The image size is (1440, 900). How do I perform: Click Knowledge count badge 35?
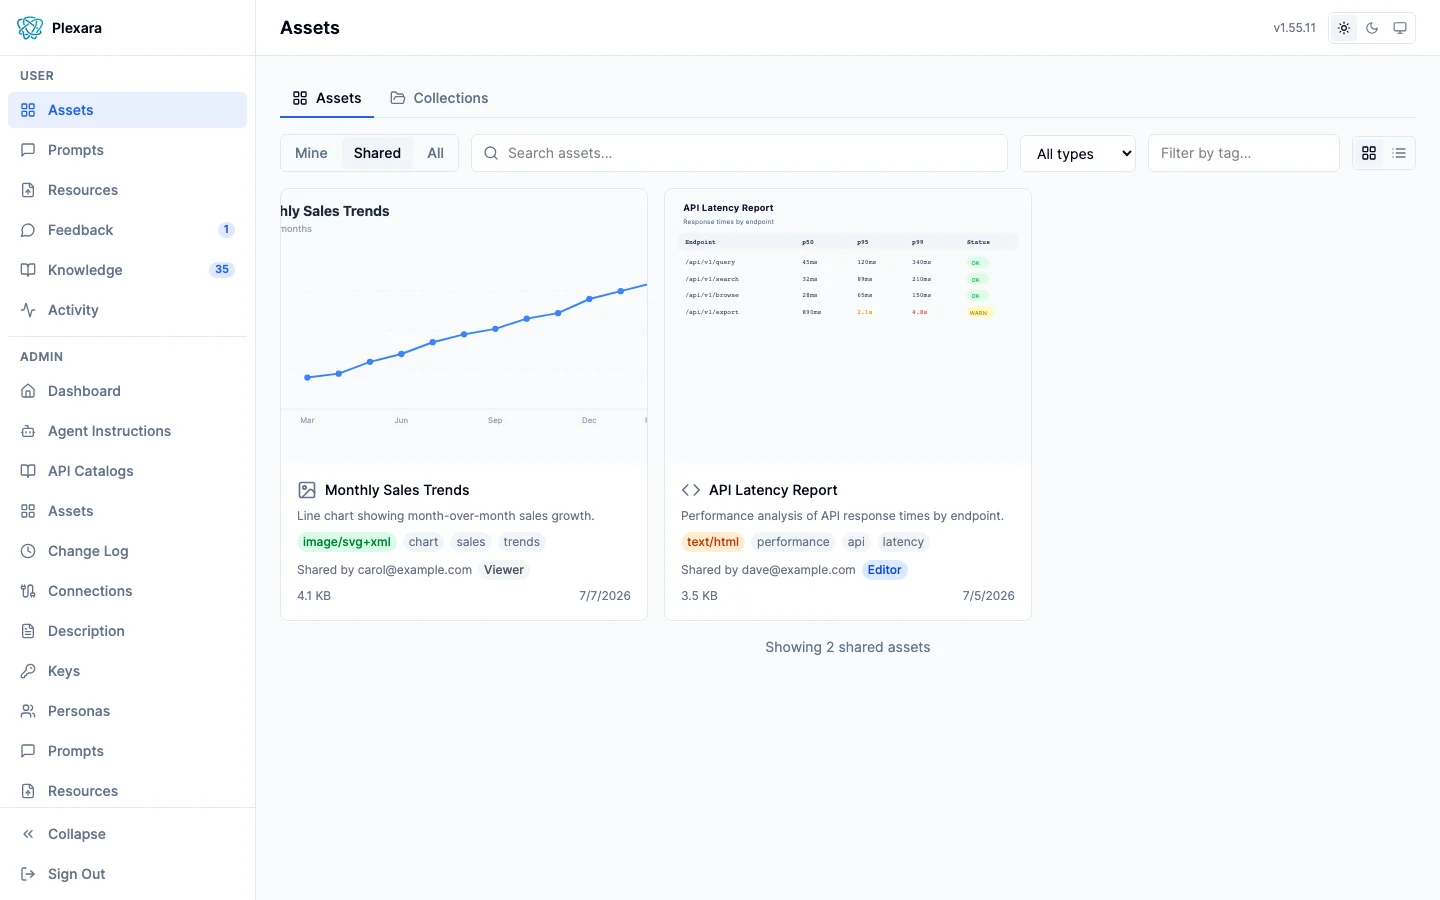click(x=222, y=270)
